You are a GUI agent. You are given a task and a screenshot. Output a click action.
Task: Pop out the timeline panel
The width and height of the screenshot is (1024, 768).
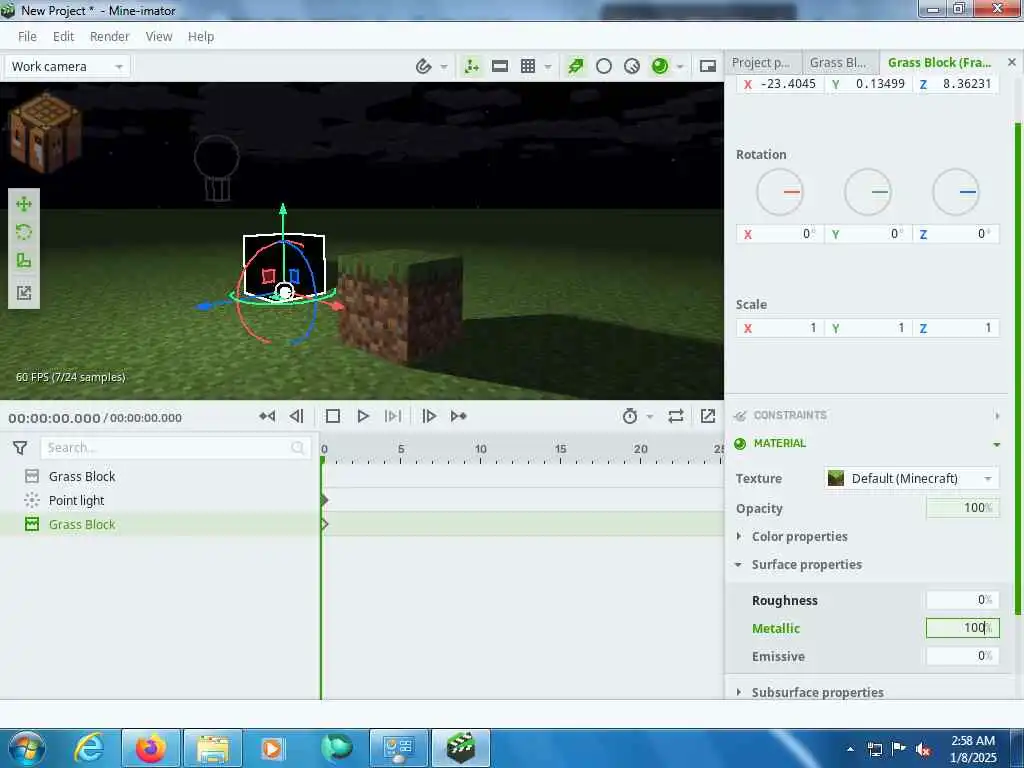(x=708, y=416)
